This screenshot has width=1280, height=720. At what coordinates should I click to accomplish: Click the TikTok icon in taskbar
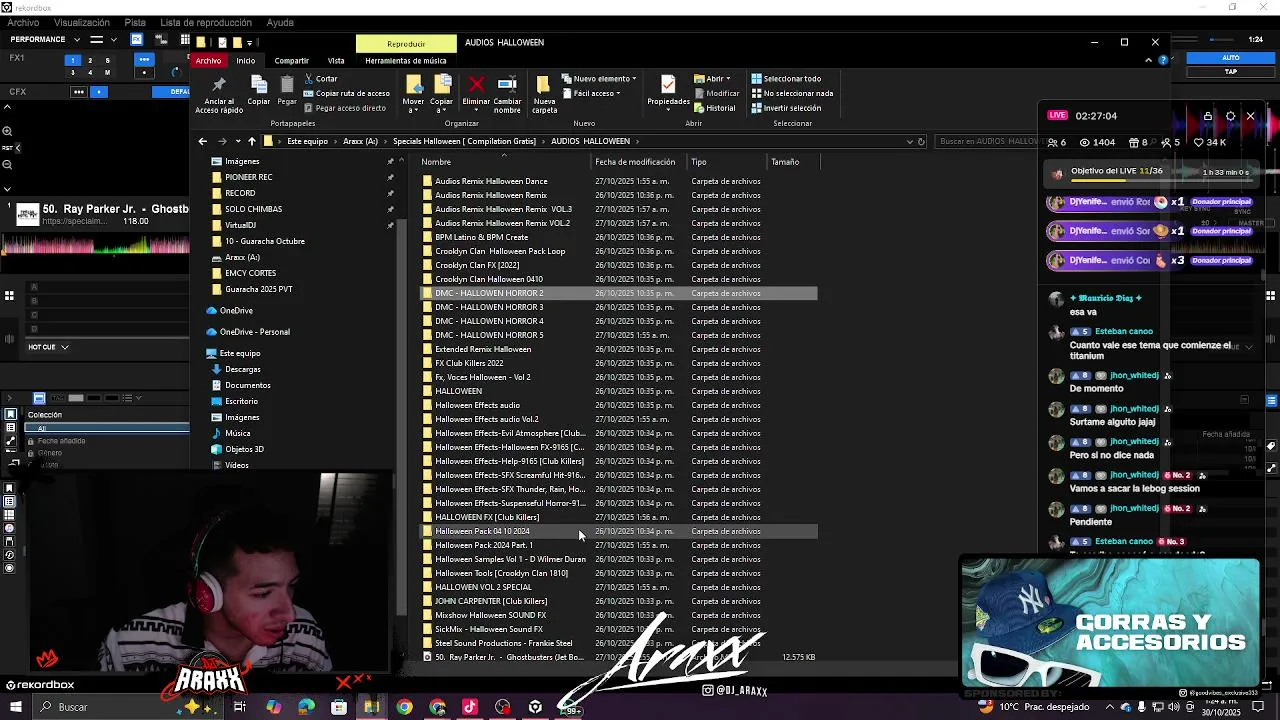470,707
